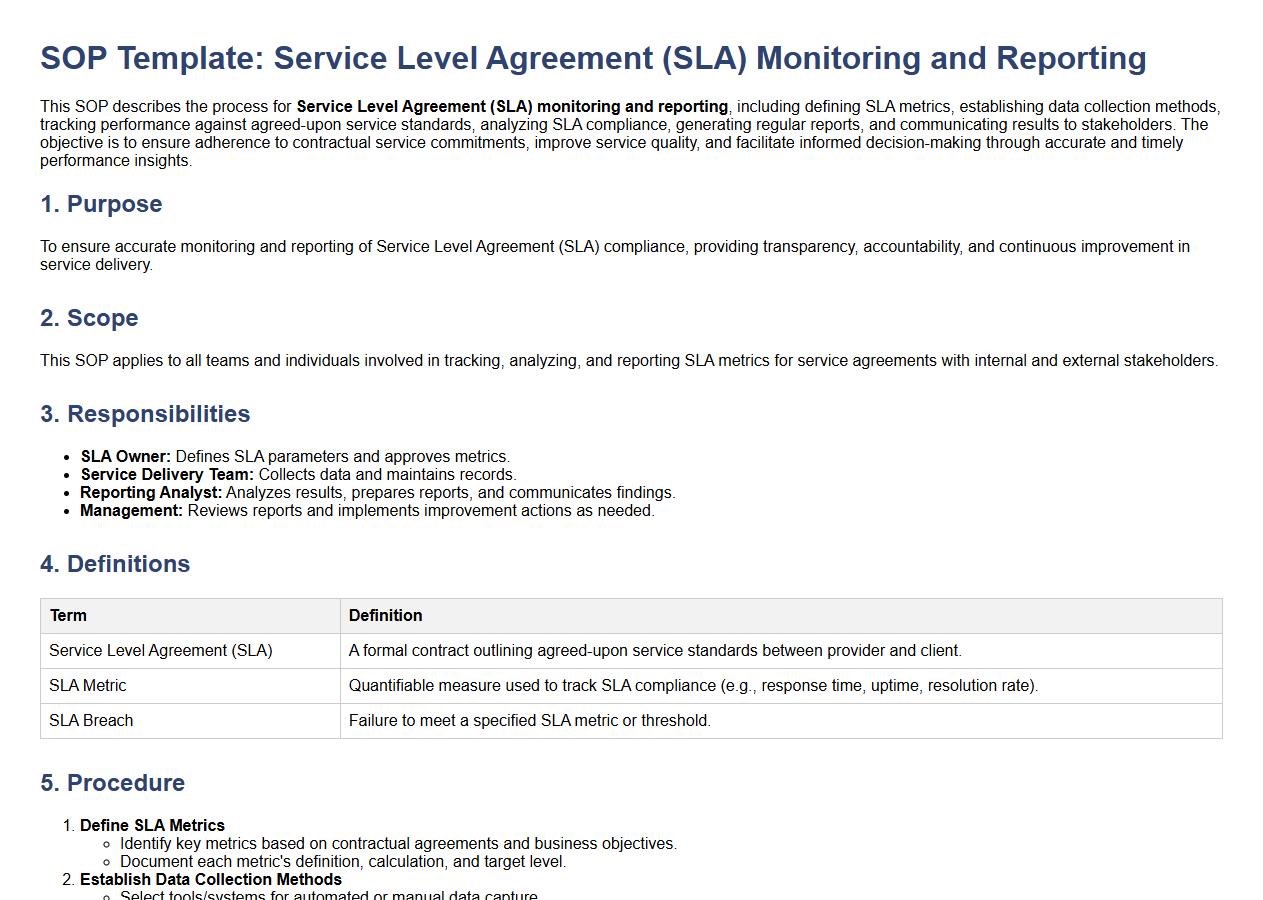Click the '5. Procedure' section heading
Viewport: 1263px width, 900px height.
[112, 783]
